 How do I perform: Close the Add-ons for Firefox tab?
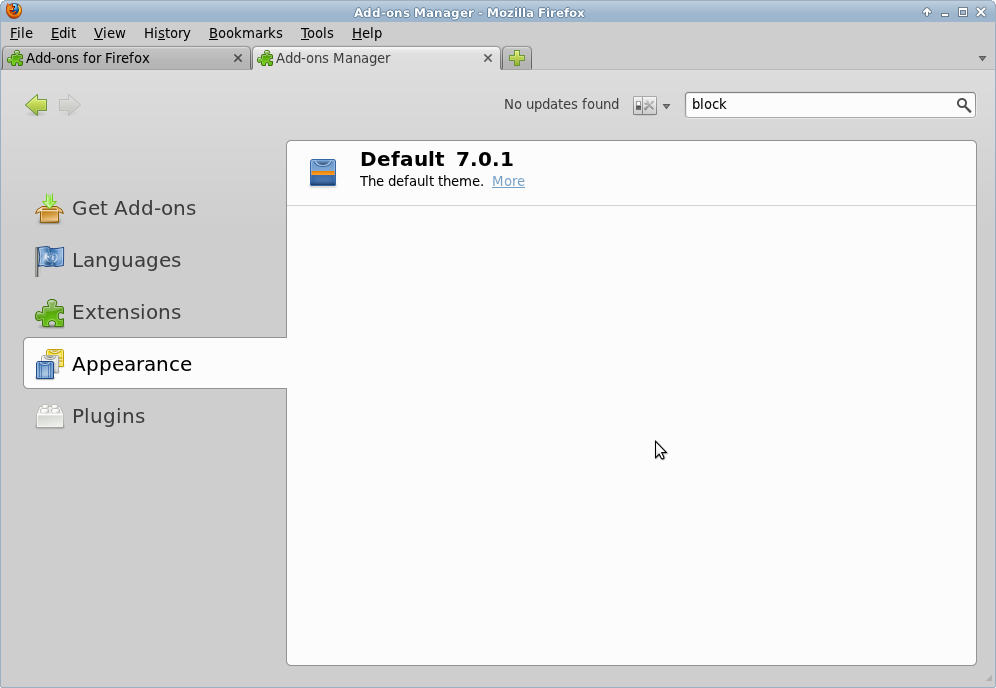coord(238,58)
